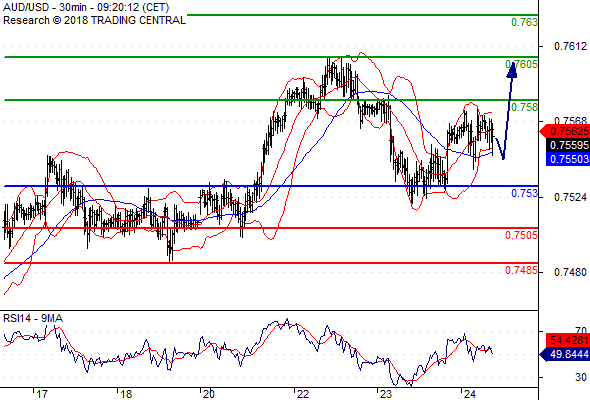
Task: Click date marker 22 on time axis
Action: 302,394
